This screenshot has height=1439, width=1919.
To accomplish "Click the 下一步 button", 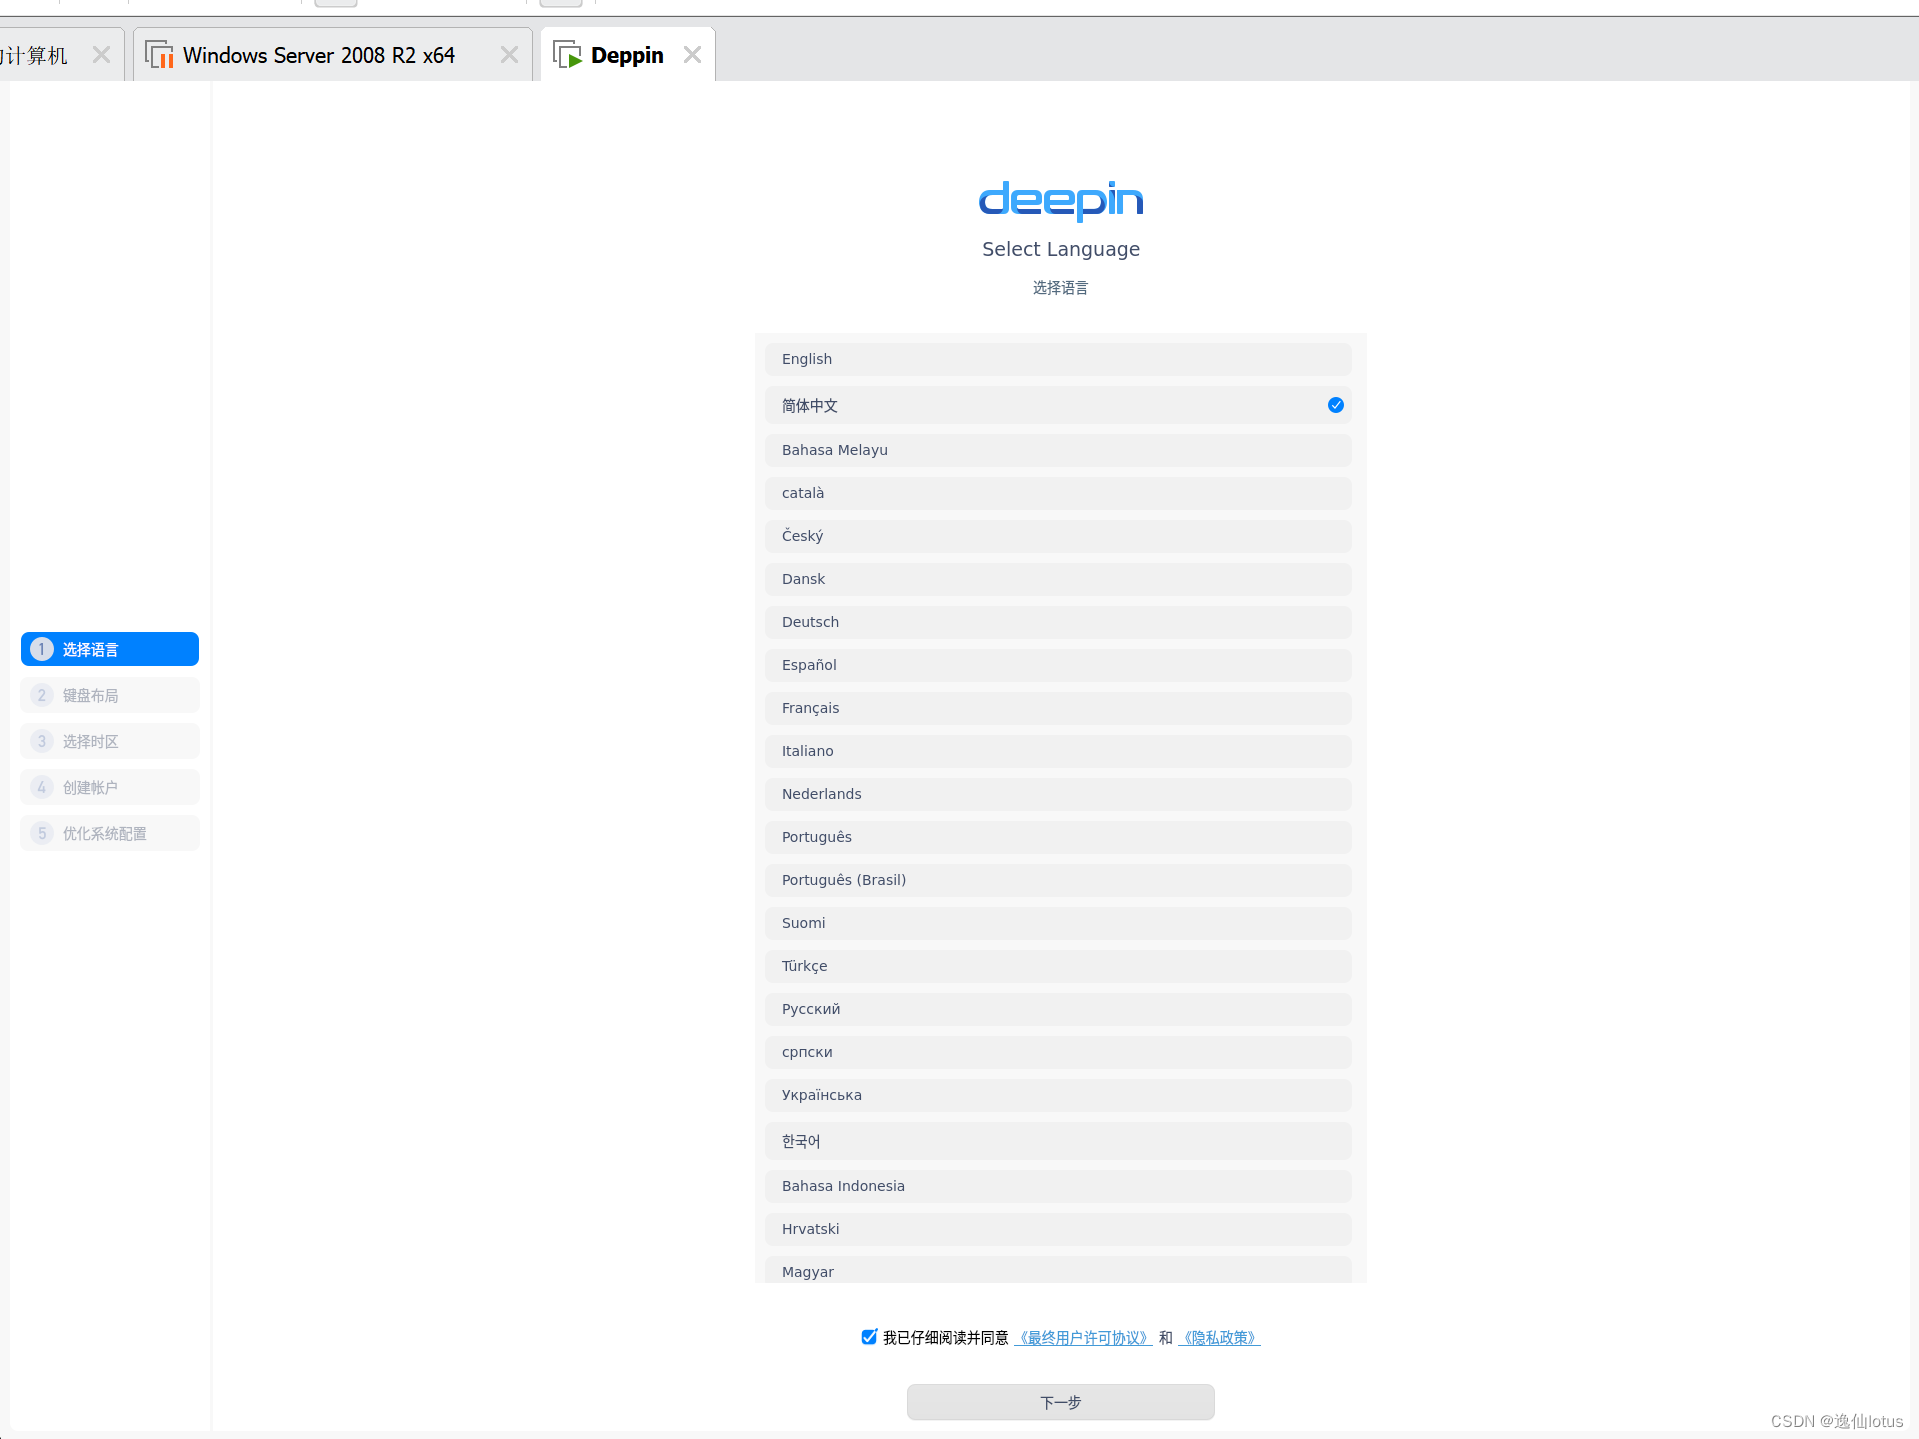I will click(1059, 1402).
